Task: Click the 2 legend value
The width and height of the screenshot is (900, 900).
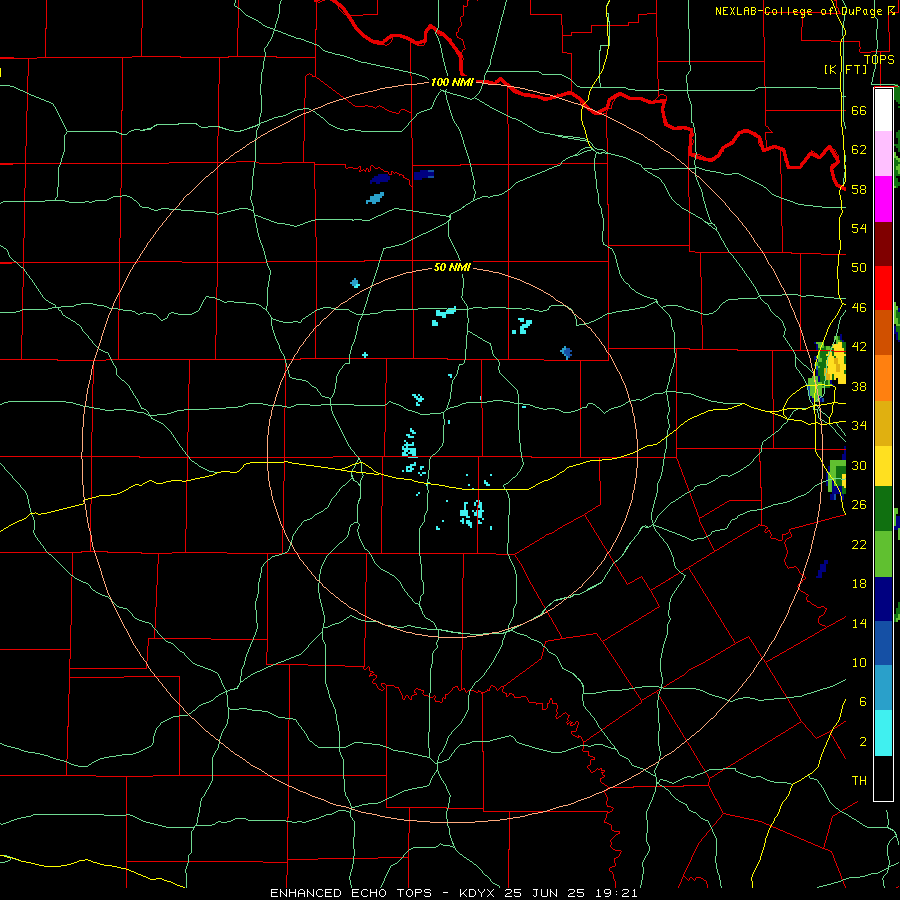Action: [862, 741]
